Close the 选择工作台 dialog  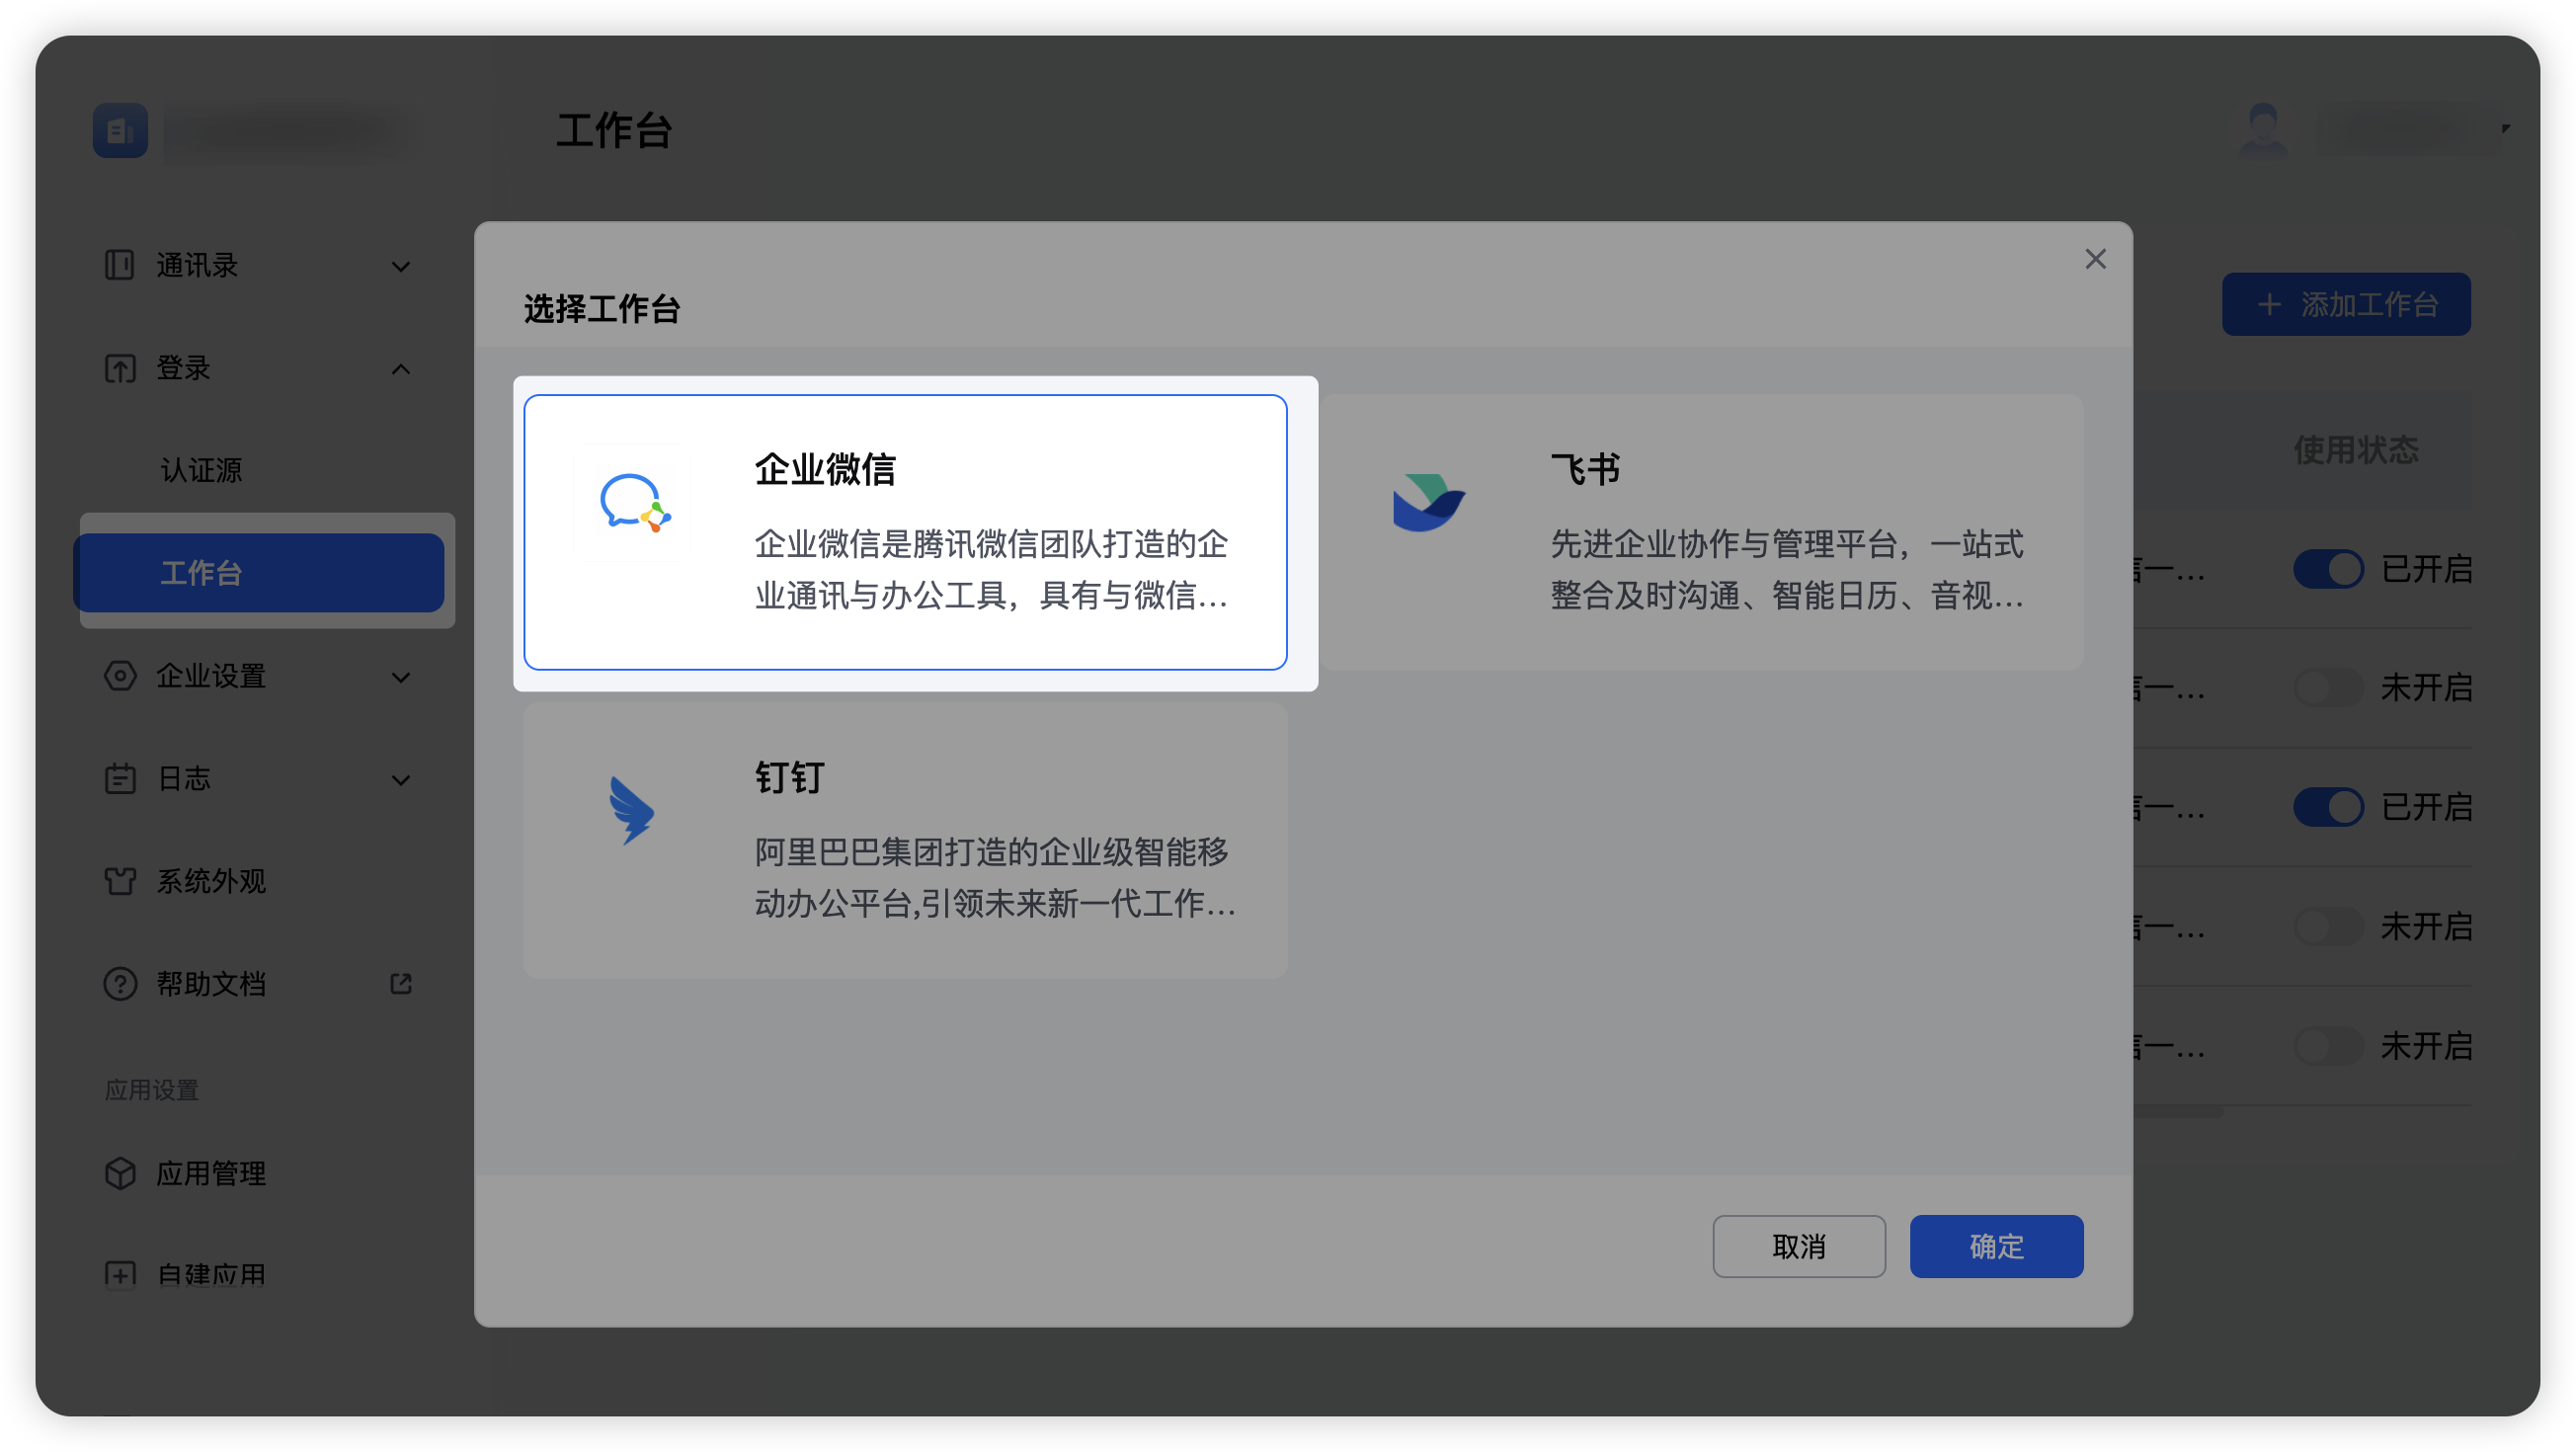(2095, 259)
